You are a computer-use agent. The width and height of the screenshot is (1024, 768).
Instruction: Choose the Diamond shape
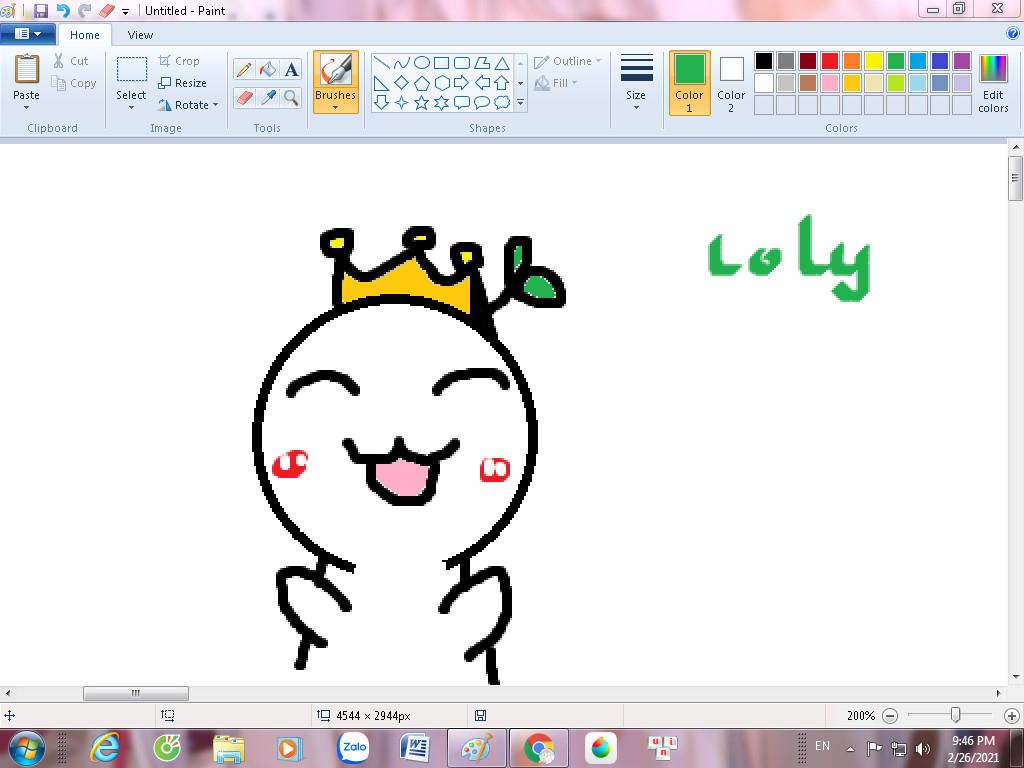click(402, 83)
